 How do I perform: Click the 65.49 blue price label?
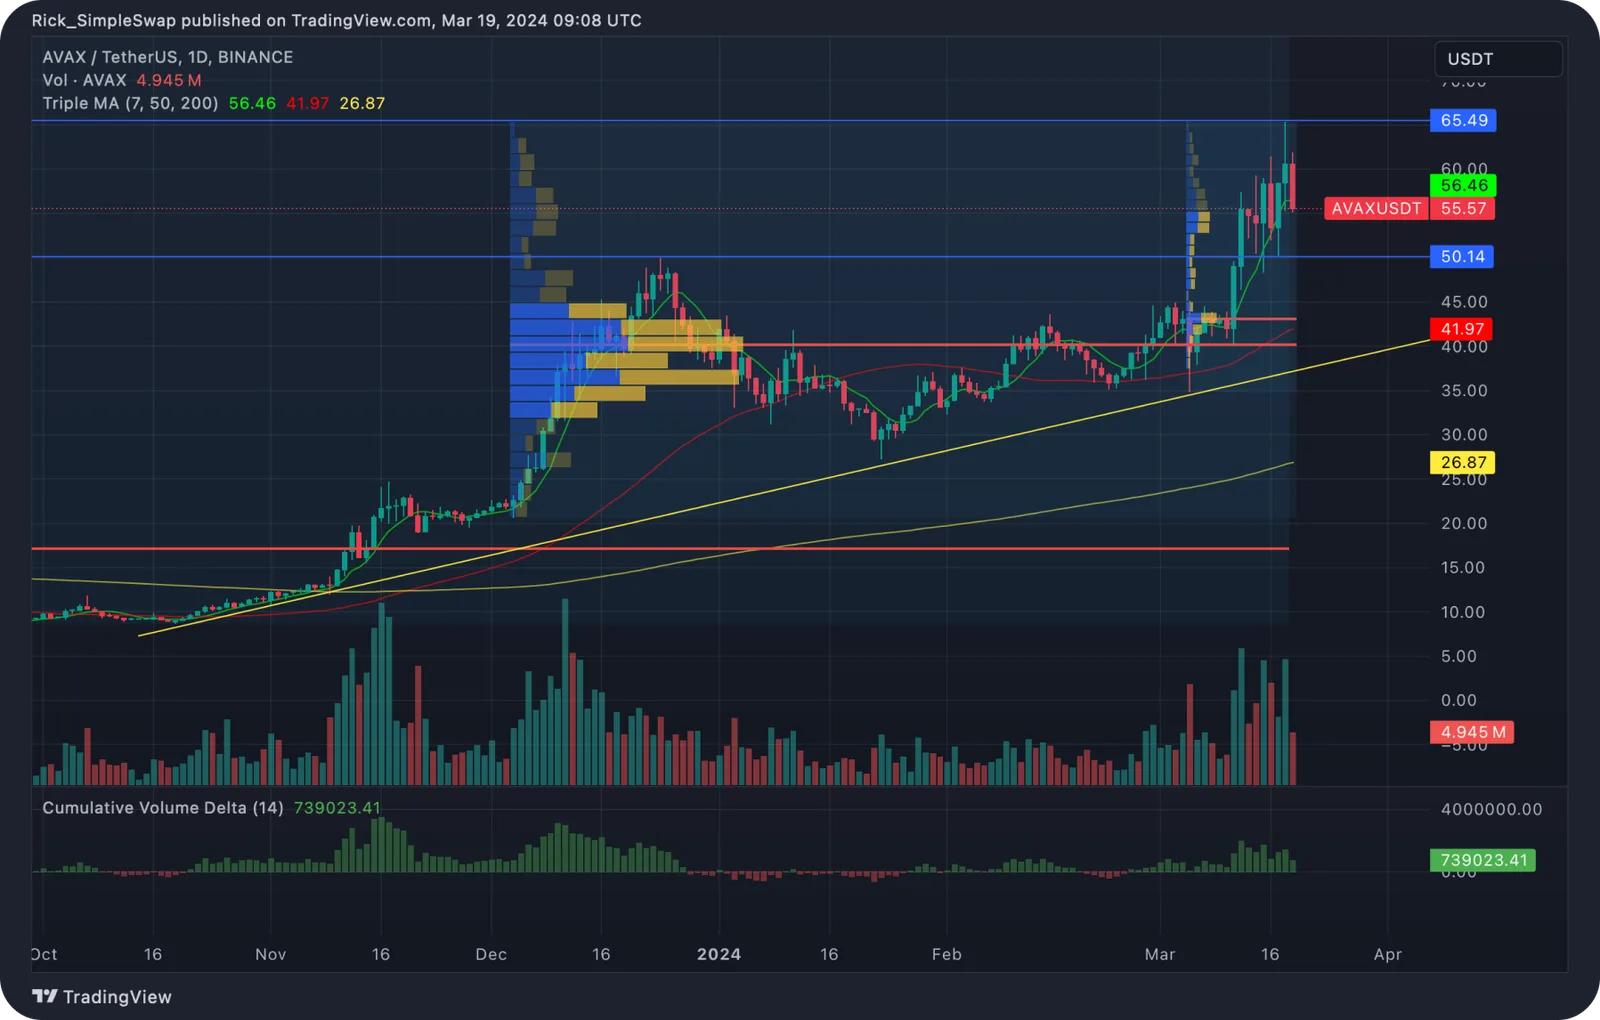tap(1463, 120)
